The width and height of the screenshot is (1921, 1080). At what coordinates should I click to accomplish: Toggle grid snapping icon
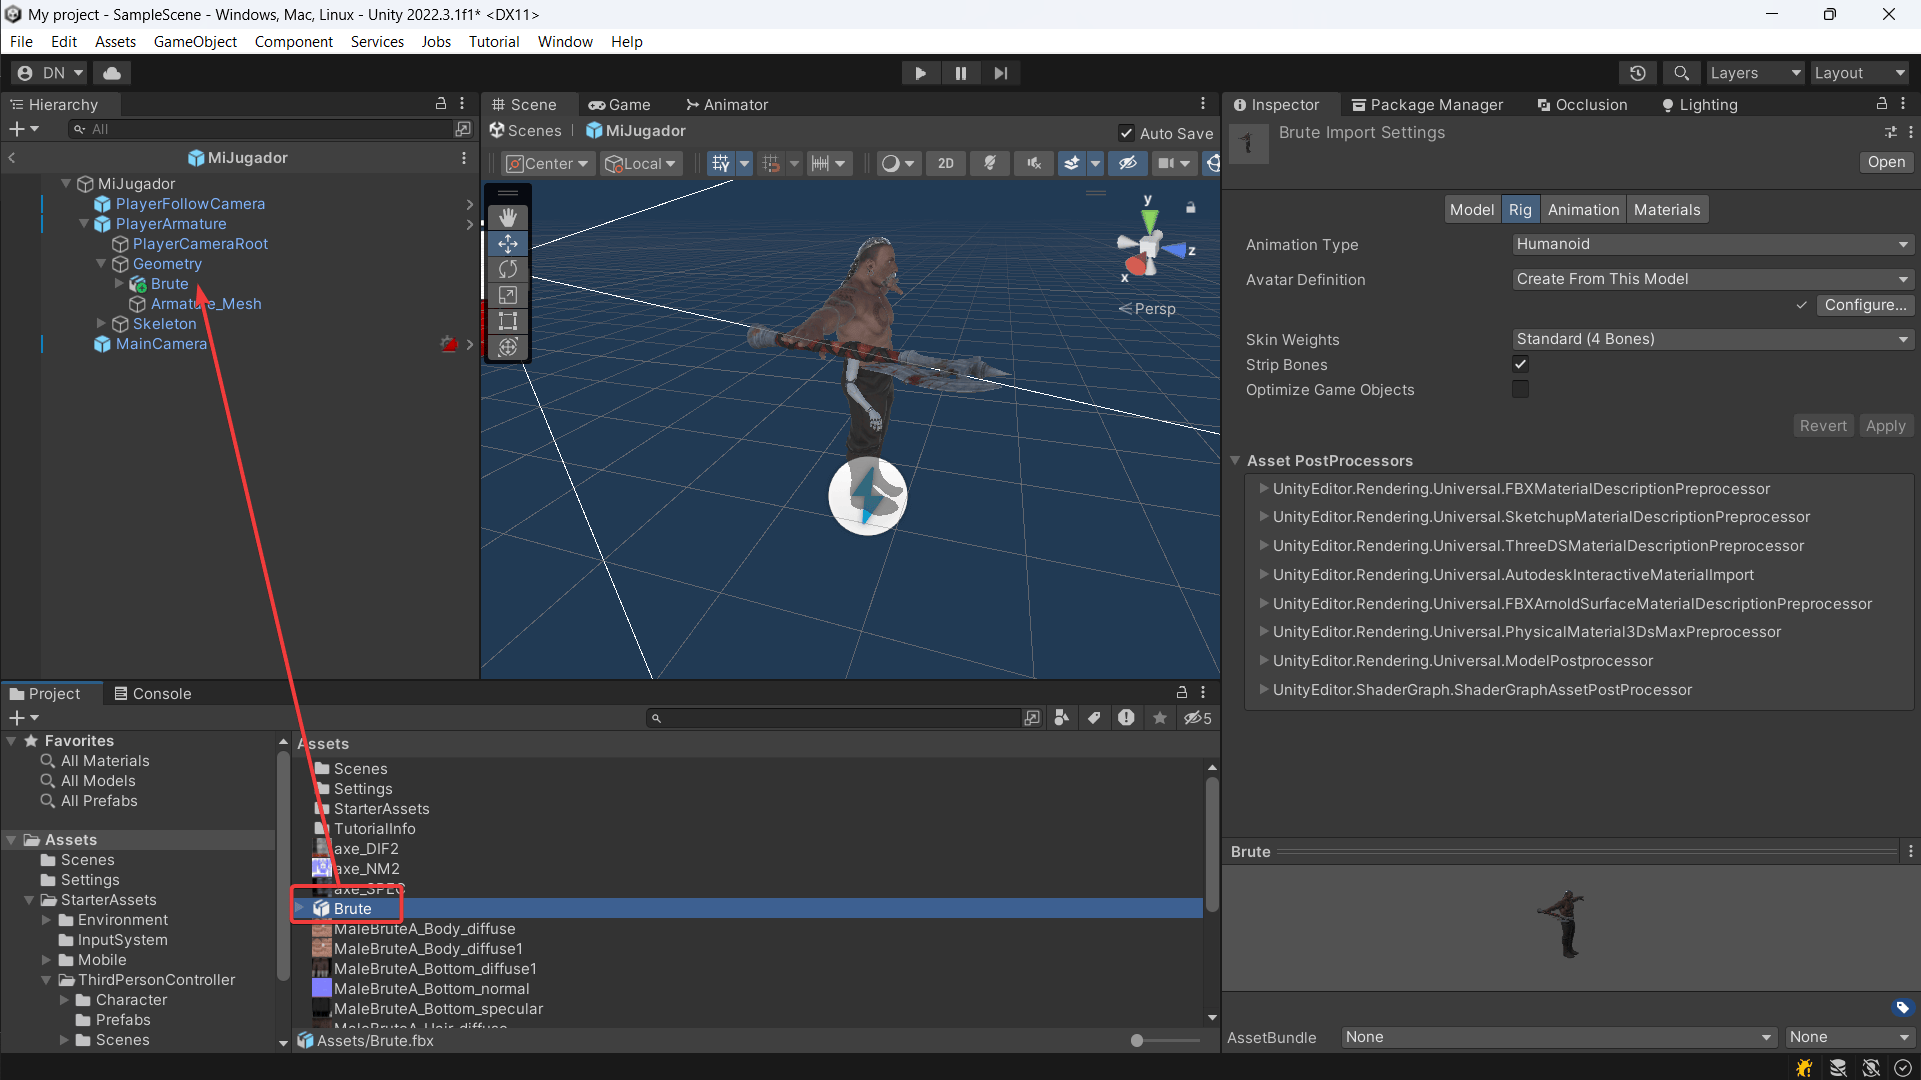point(771,163)
